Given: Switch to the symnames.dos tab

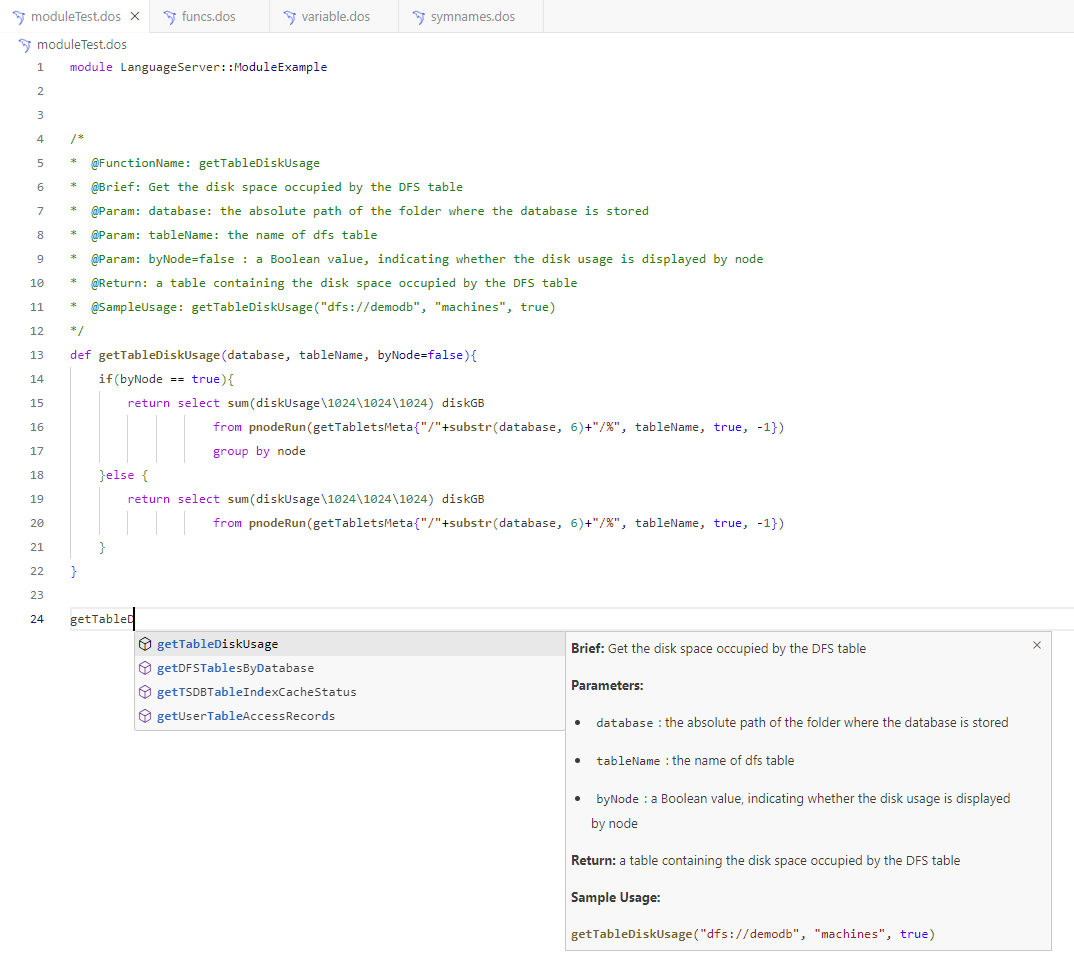Looking at the screenshot, I should 472,17.
